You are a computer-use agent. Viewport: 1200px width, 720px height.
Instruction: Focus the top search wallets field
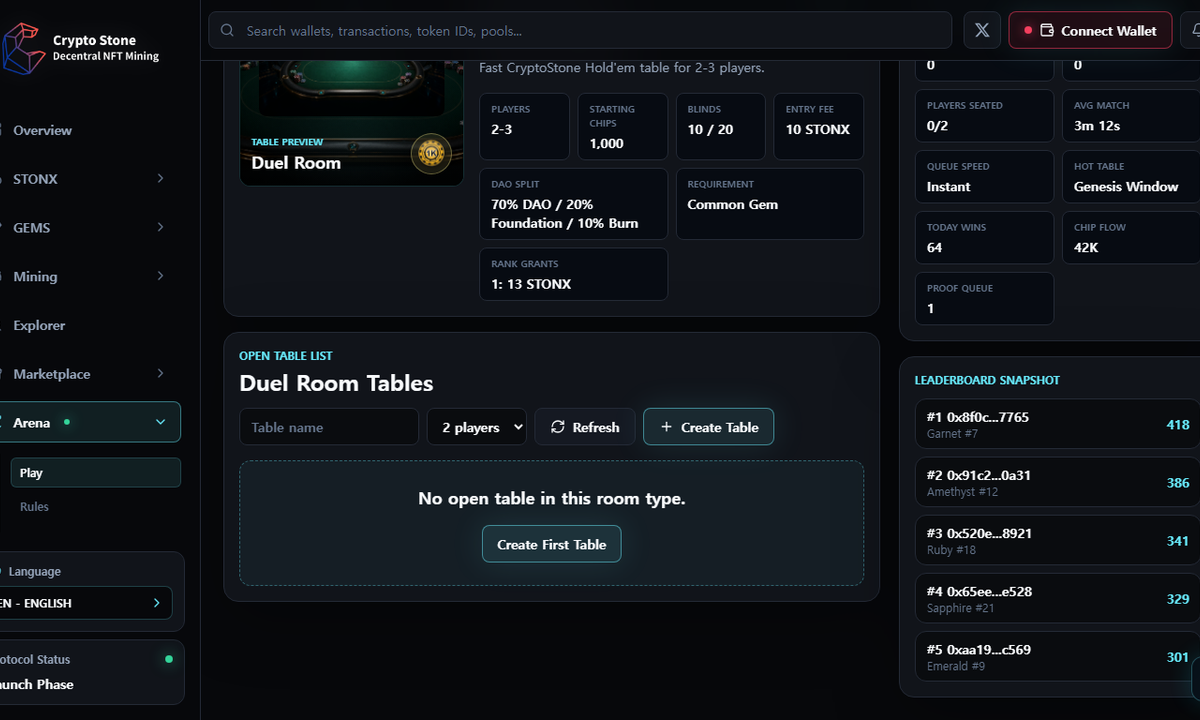point(579,31)
